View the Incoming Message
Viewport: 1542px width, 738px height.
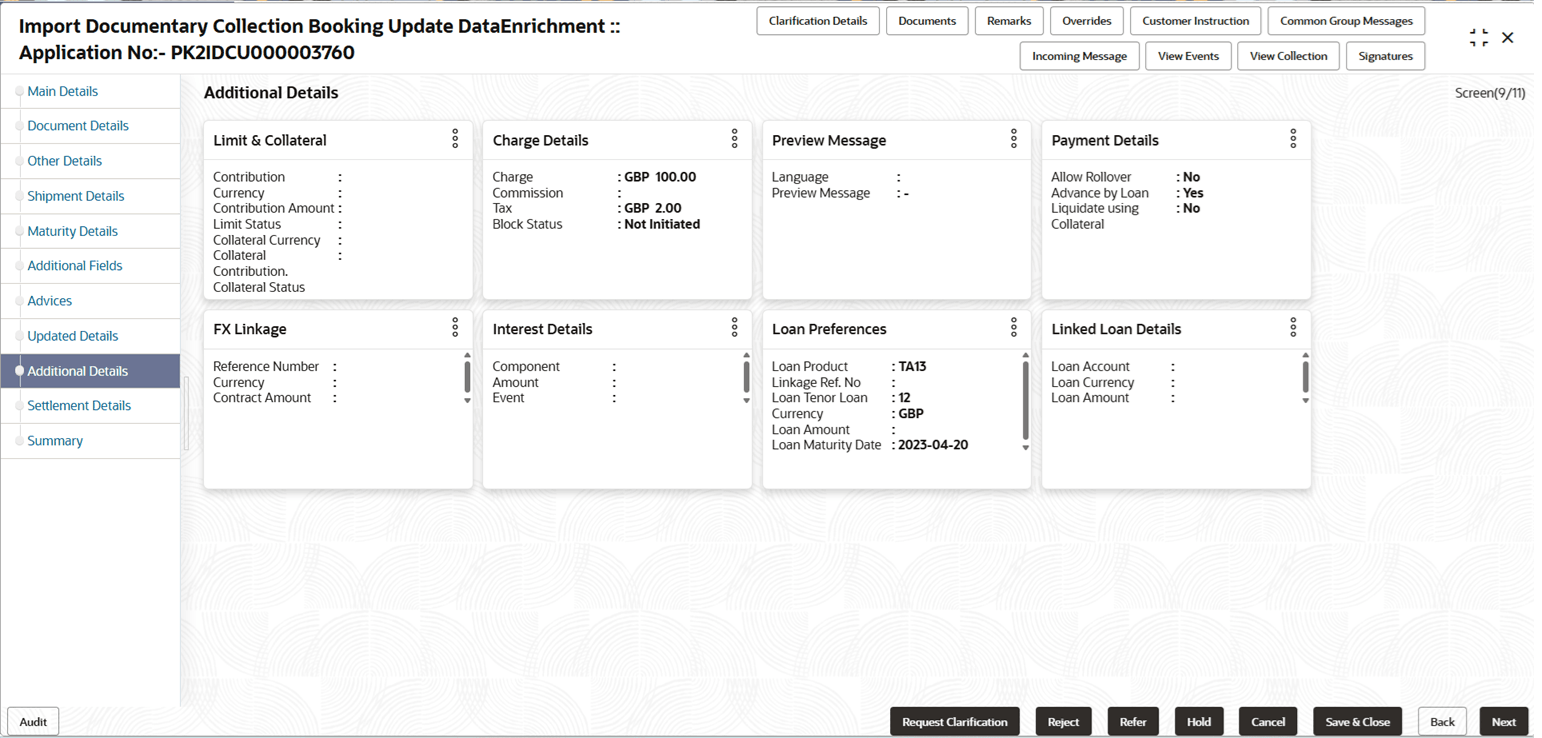coord(1079,56)
